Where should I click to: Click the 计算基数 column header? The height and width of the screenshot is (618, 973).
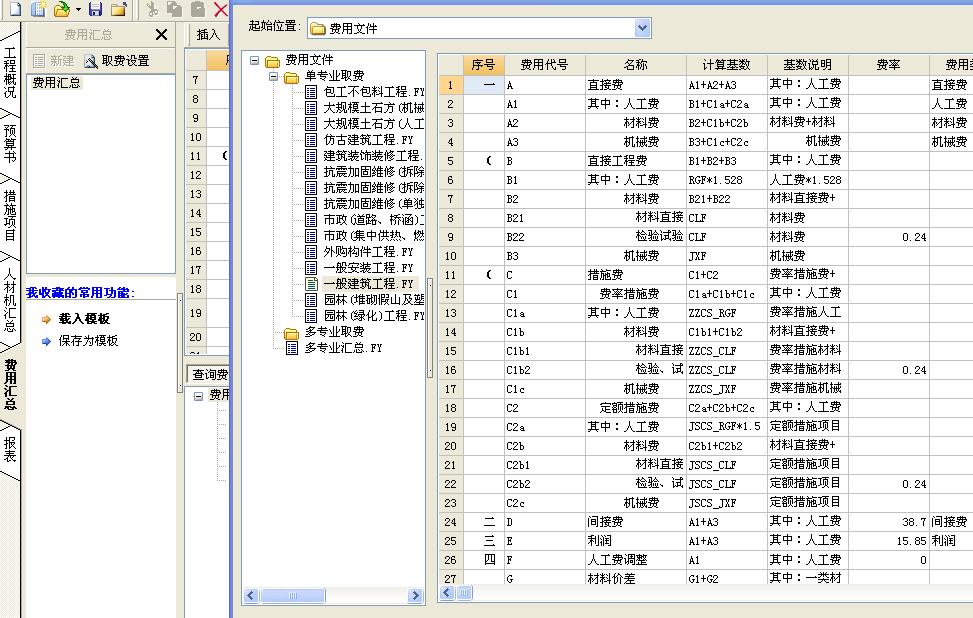coord(726,65)
